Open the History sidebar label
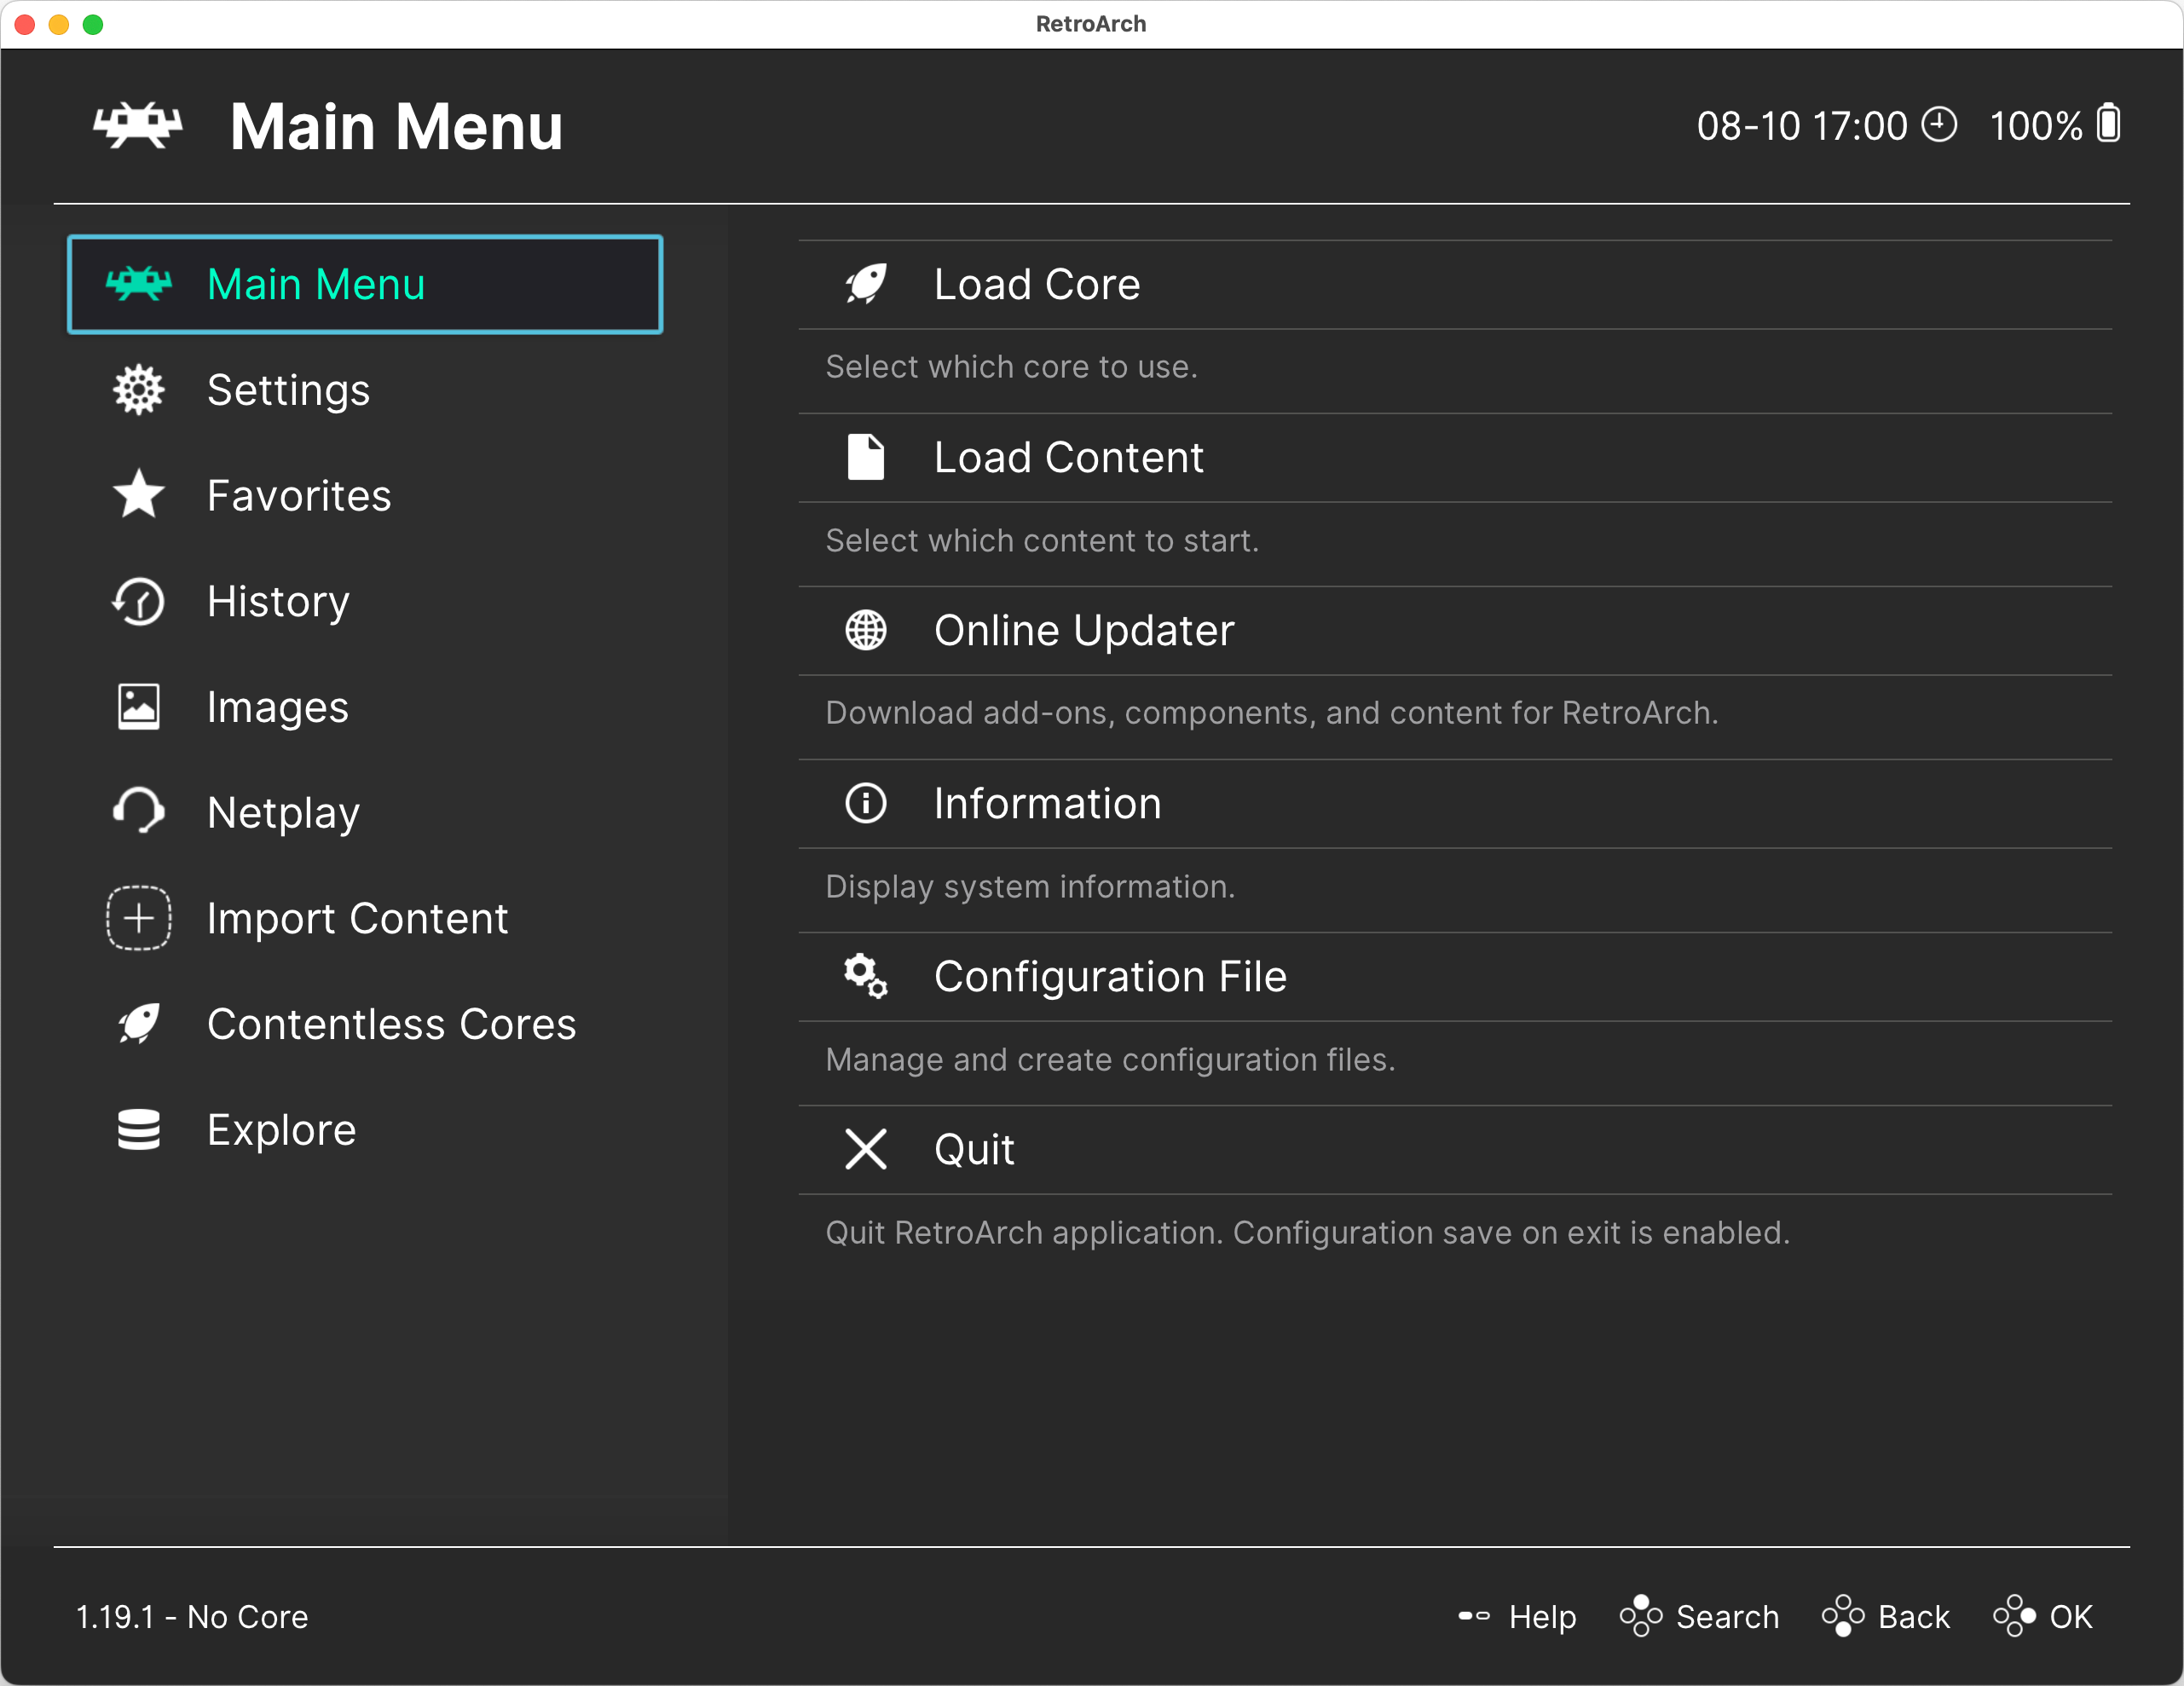Screen dimensions: 2184x1686 pos(279,602)
